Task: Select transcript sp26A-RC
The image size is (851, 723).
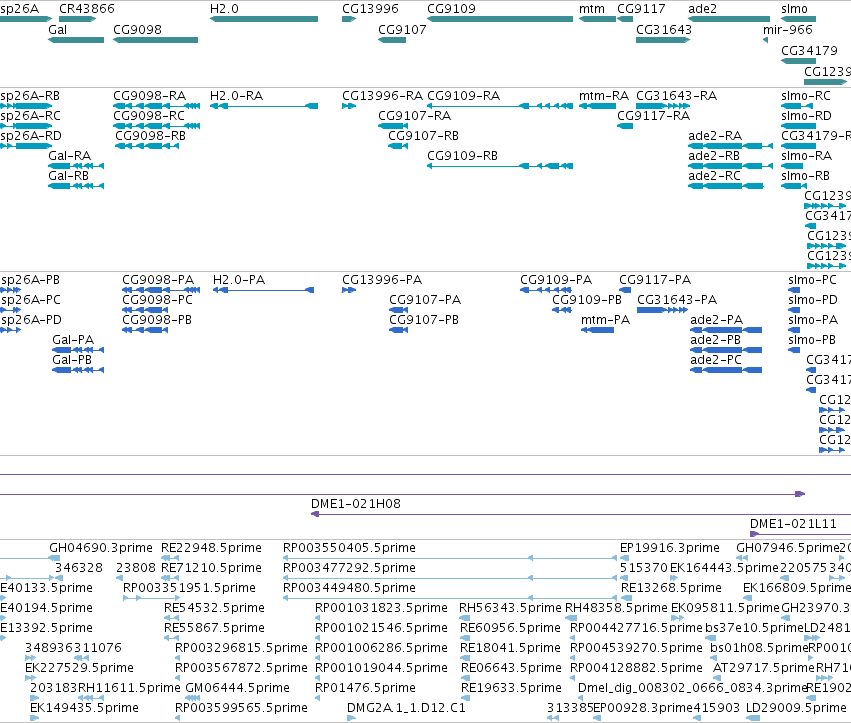Action: [26, 126]
